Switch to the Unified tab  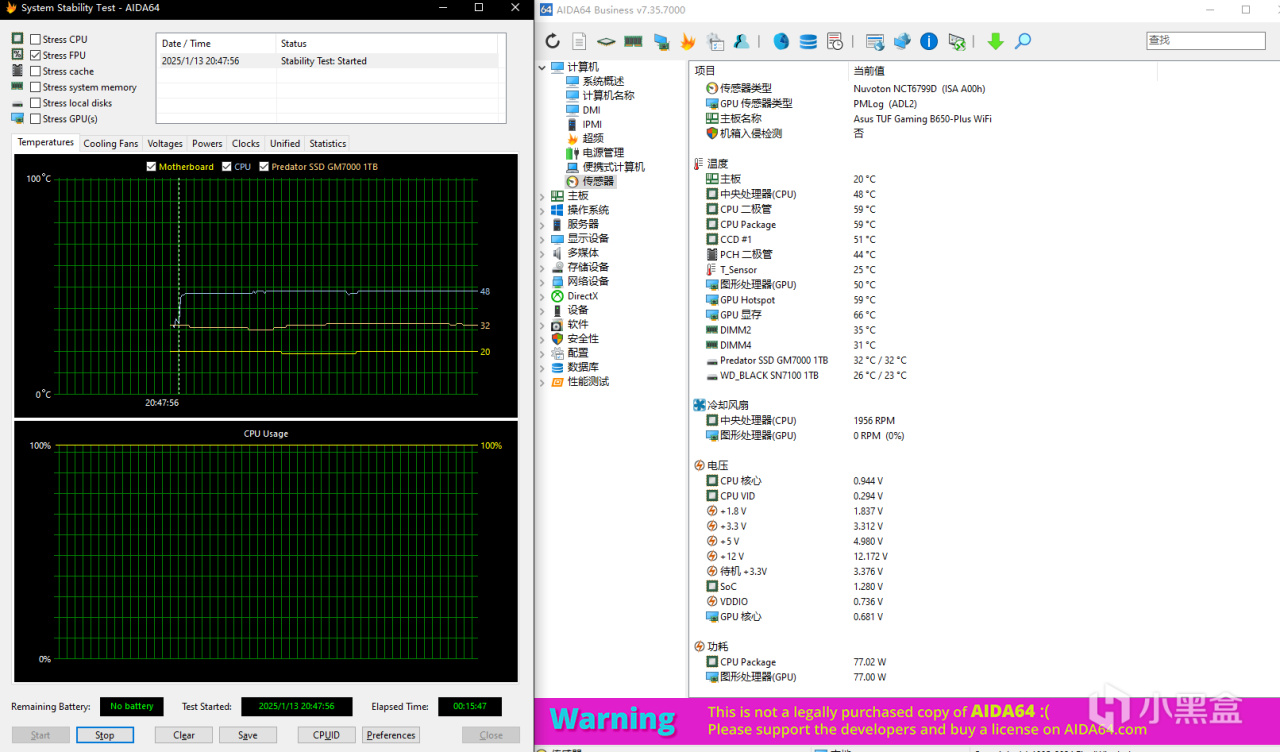pos(285,144)
